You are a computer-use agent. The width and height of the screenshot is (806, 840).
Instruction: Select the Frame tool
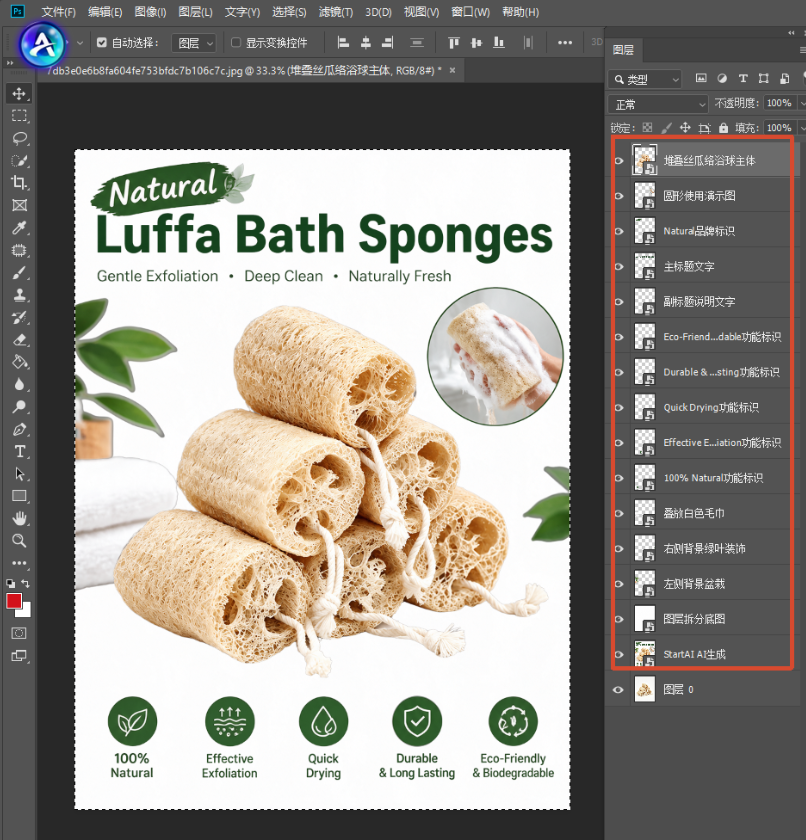tap(19, 205)
